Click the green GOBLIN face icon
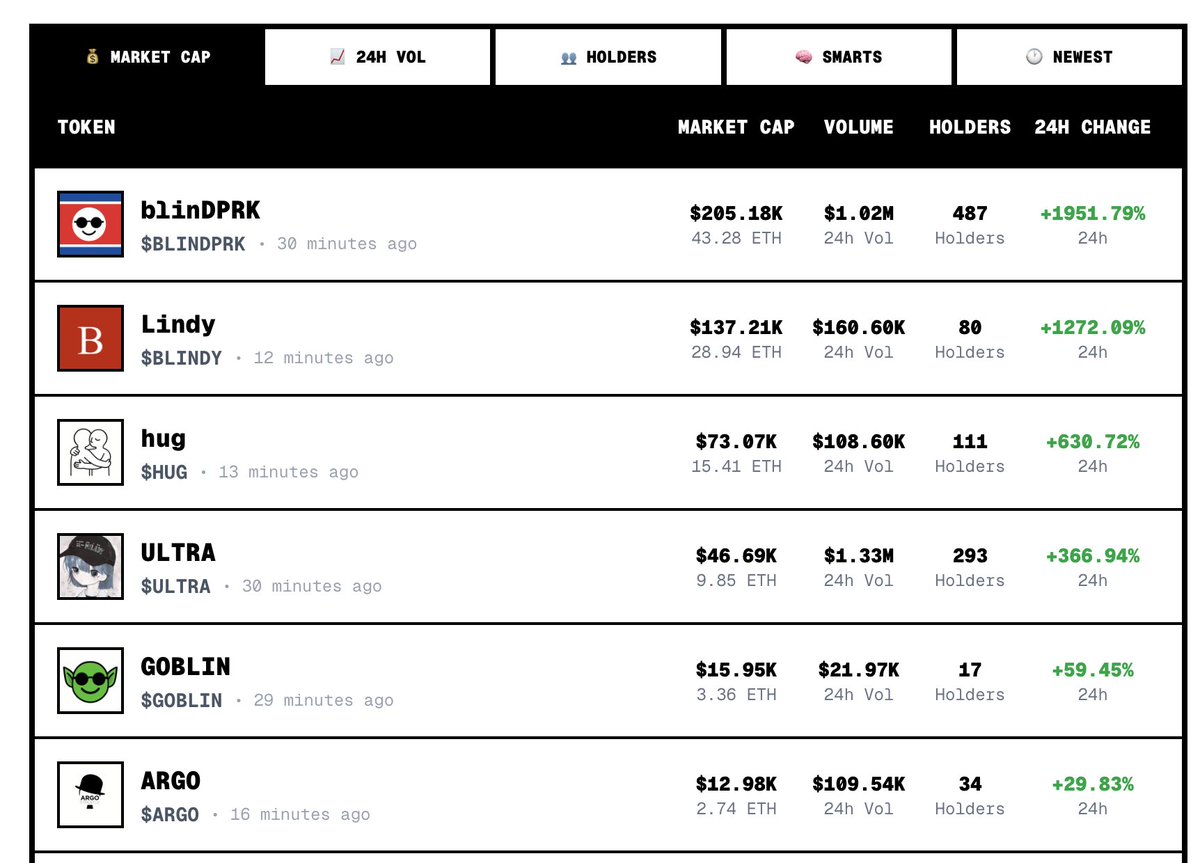 pos(91,680)
